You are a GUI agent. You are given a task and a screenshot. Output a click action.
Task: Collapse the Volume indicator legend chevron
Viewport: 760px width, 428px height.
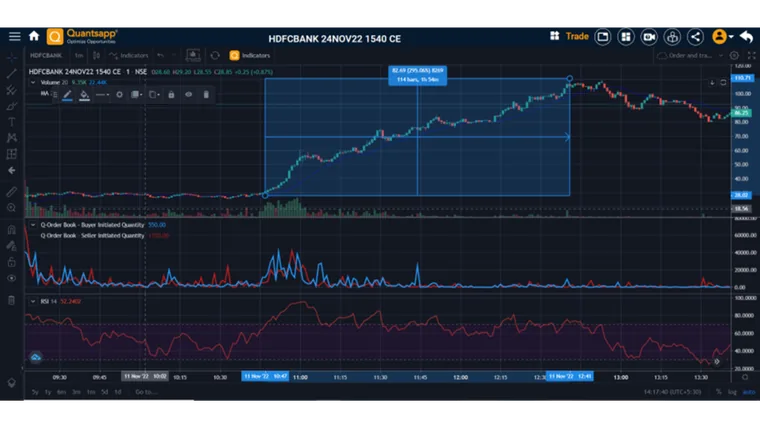(x=32, y=82)
